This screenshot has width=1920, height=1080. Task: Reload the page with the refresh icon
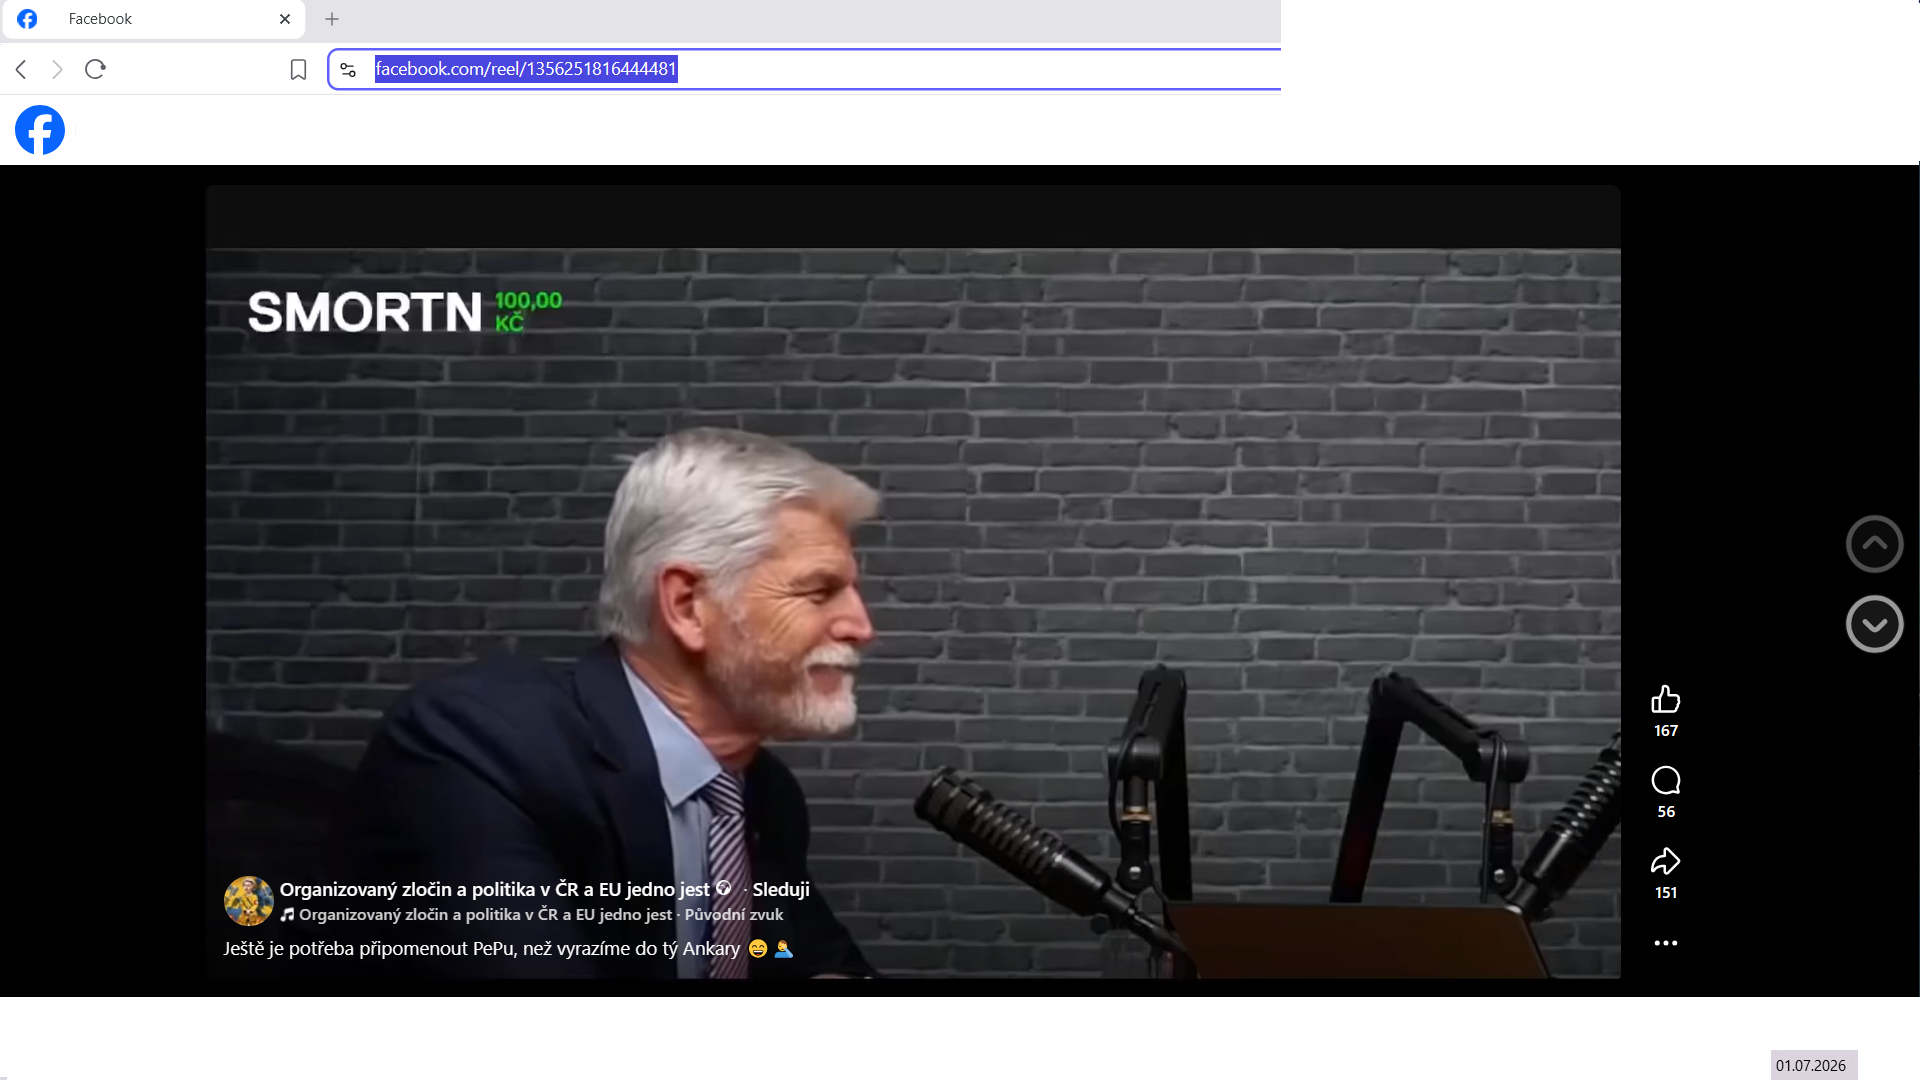95,69
